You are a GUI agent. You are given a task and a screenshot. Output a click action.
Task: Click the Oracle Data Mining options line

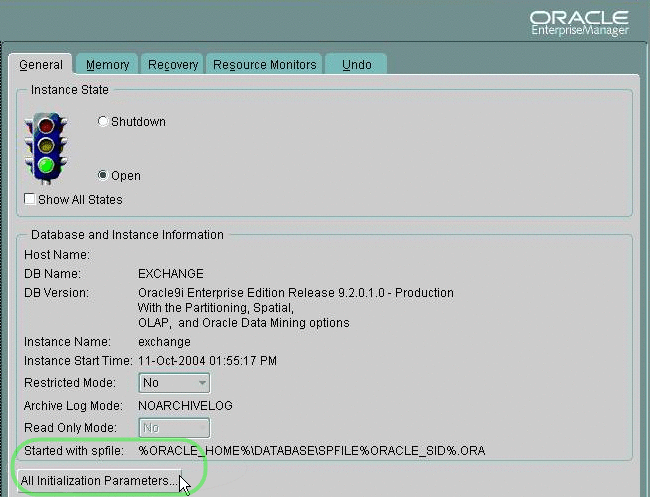coord(244,322)
